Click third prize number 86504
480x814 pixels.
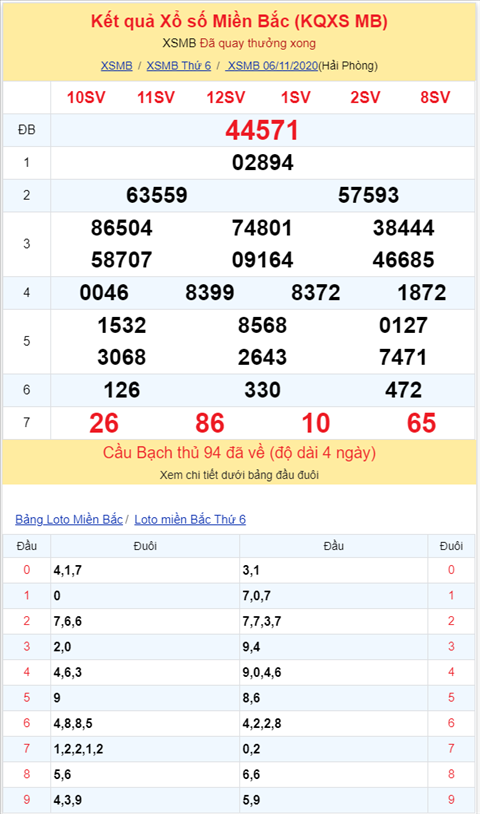[121, 228]
